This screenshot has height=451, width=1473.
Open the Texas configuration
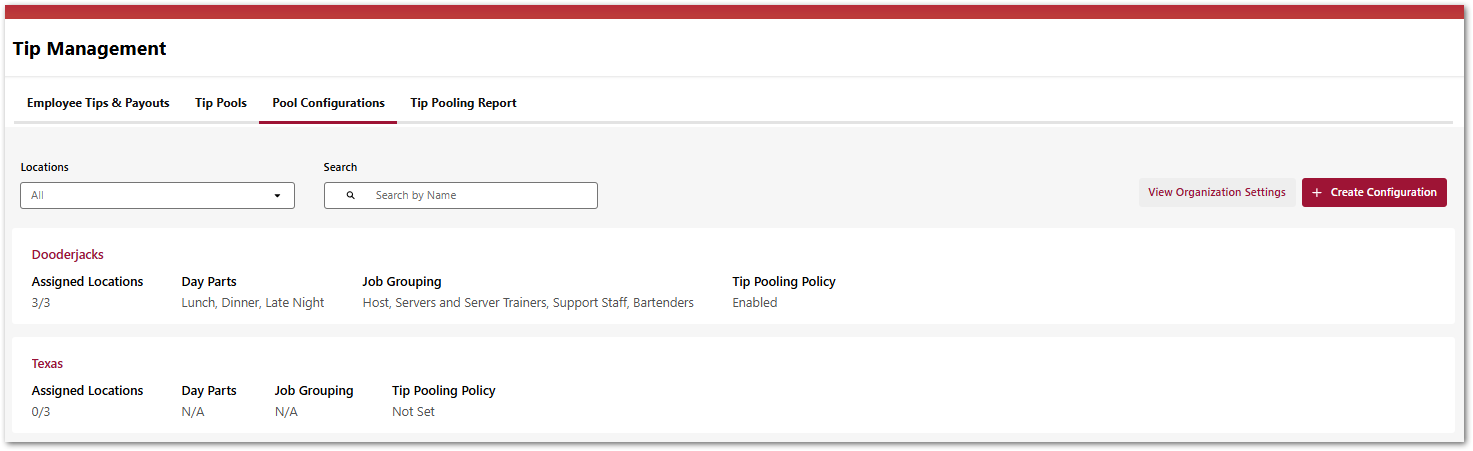tap(48, 364)
